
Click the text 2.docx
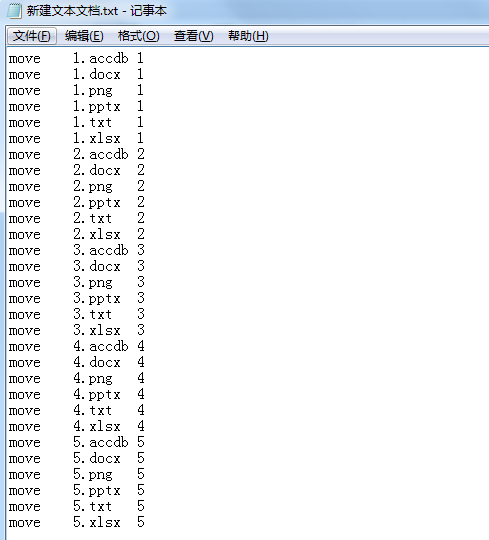coord(97,170)
